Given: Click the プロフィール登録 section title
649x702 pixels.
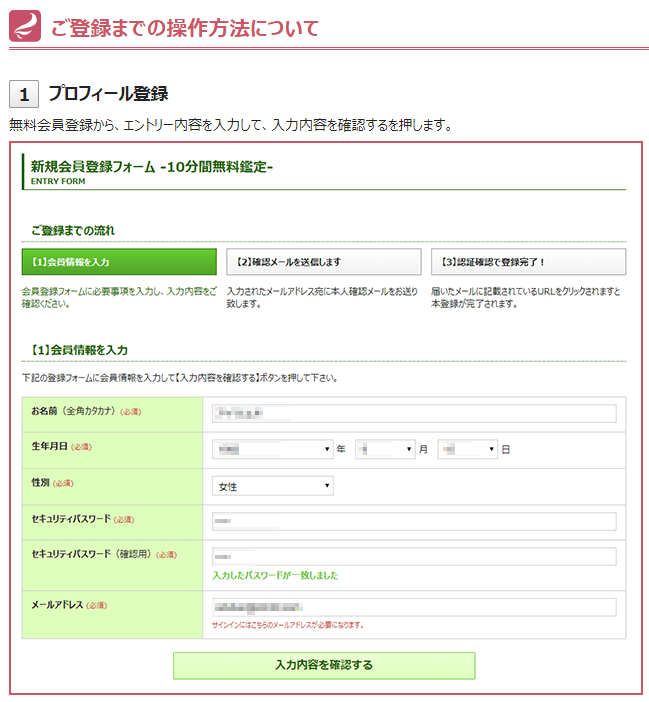Looking at the screenshot, I should 108,94.
